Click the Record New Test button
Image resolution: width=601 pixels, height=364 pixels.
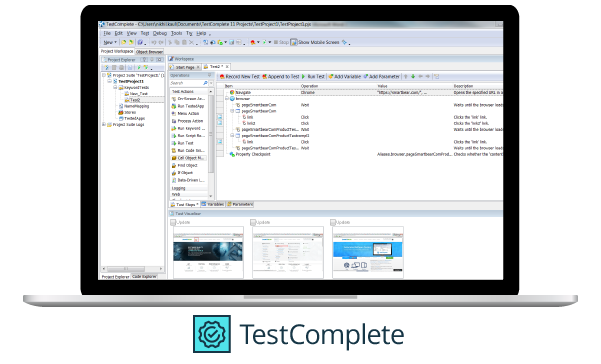pos(240,77)
